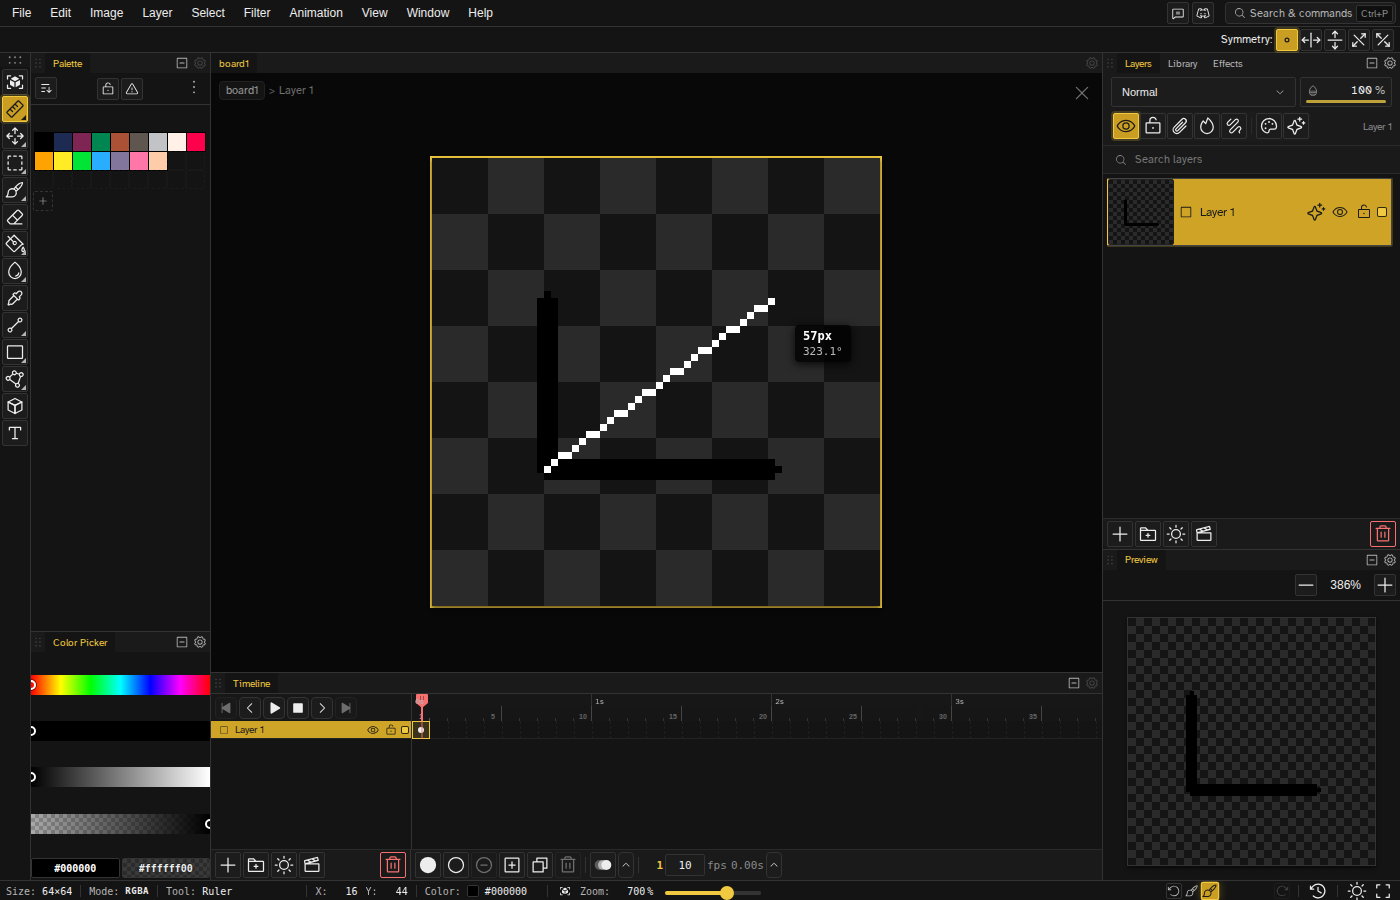Pick the red palette swatch

196,142
